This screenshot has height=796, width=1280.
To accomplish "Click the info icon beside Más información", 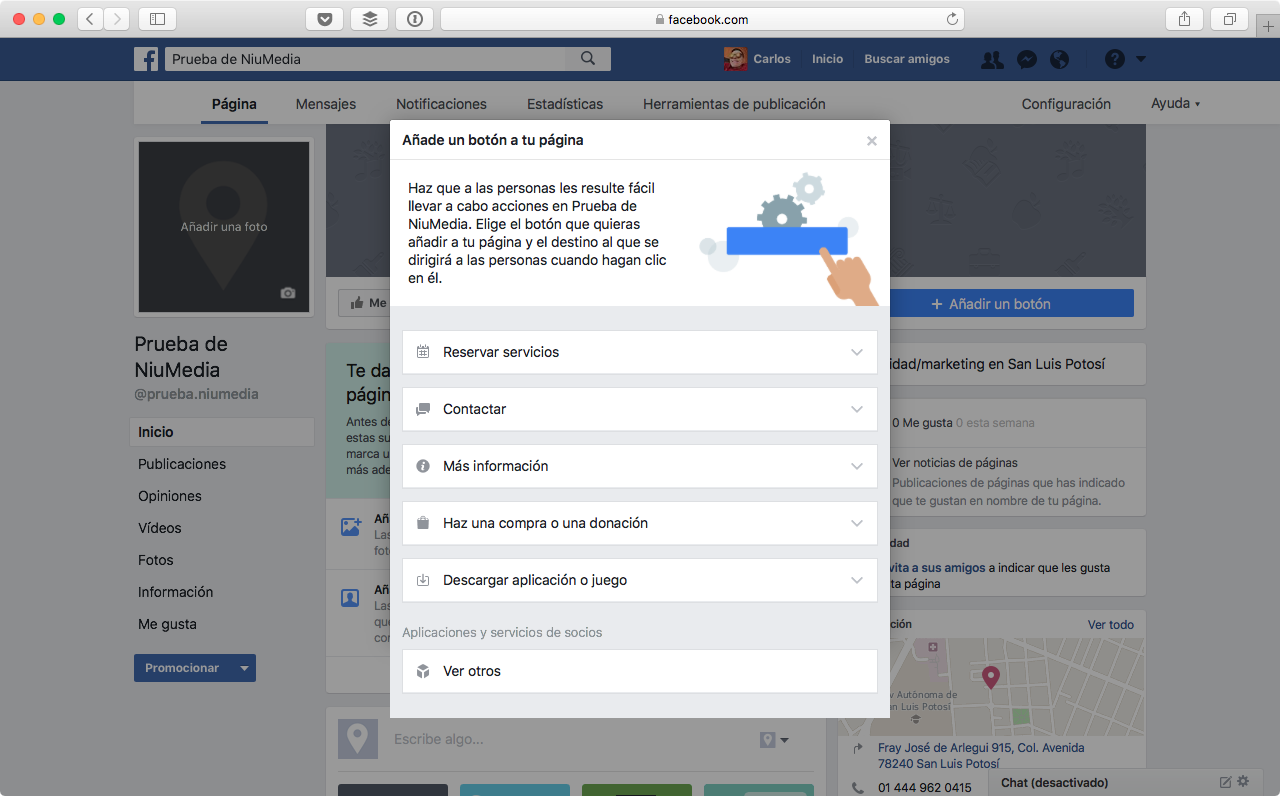I will coord(423,466).
